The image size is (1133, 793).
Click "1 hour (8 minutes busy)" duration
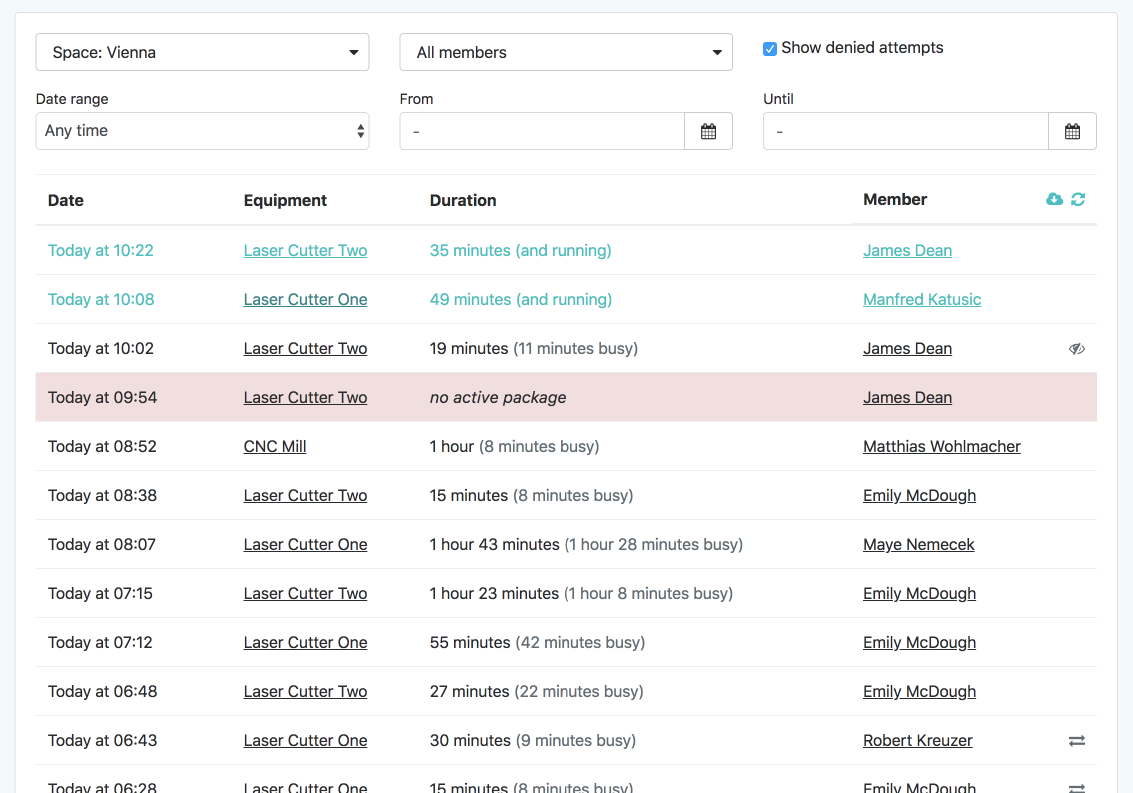click(514, 447)
